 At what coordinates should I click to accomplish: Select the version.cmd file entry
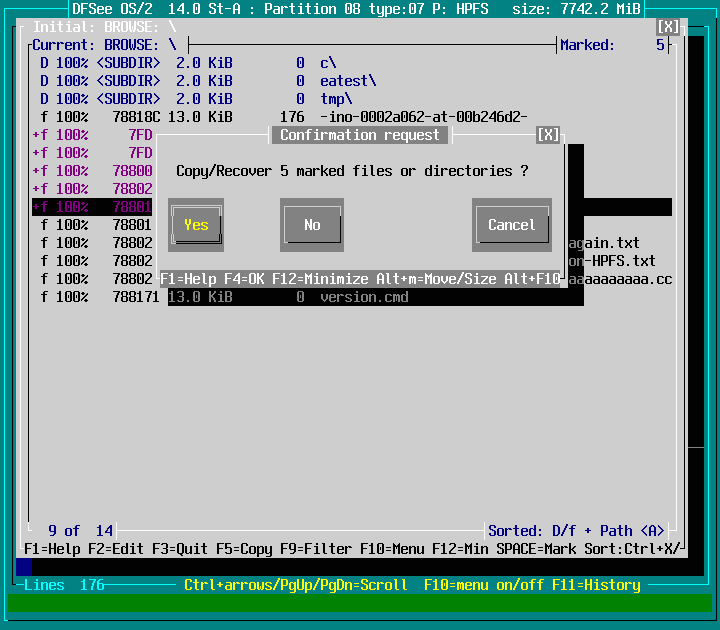pyautogui.click(x=364, y=297)
